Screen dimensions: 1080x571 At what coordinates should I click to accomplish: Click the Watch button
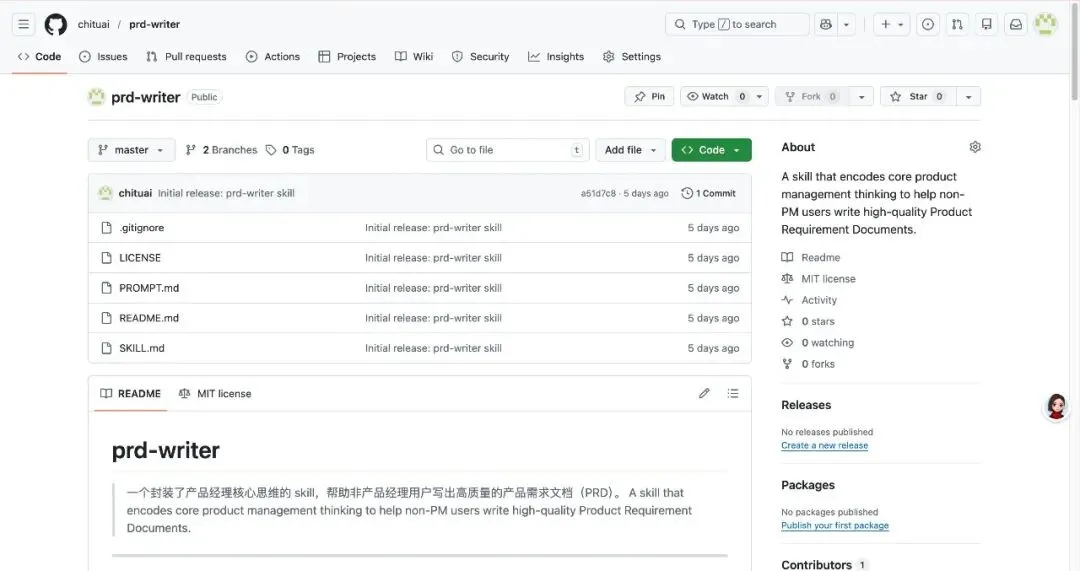click(716, 96)
